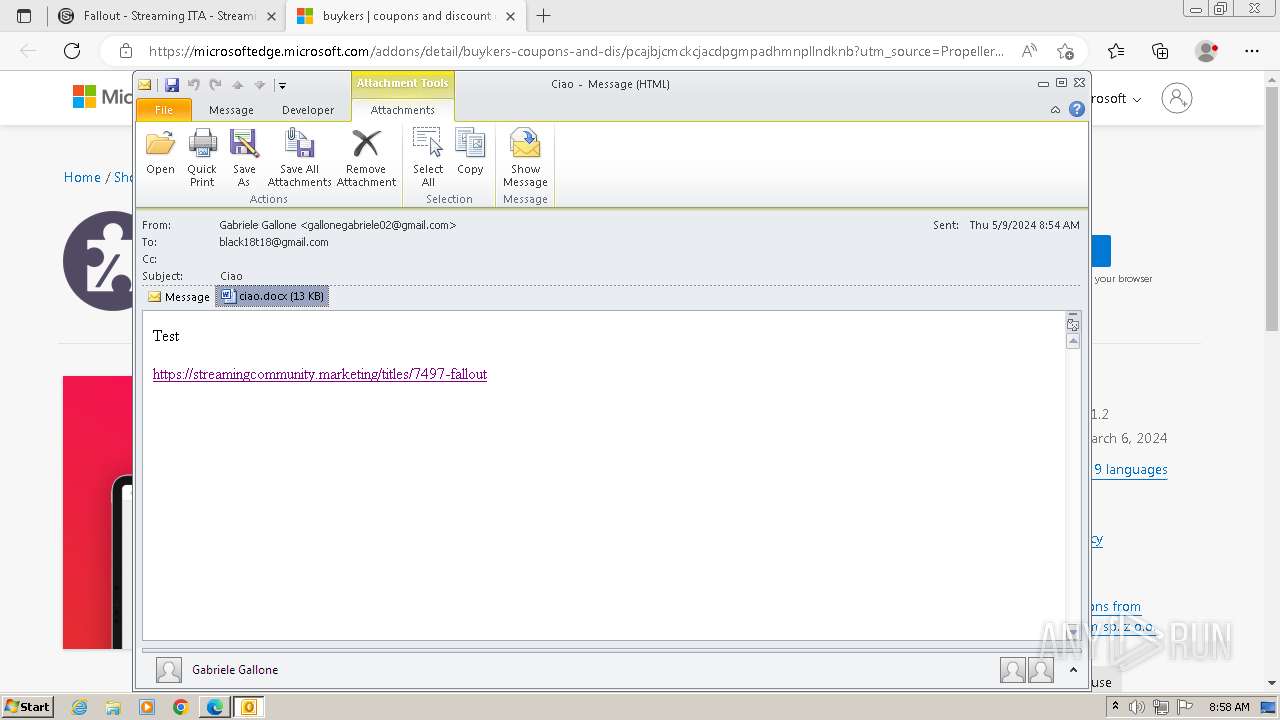The width and height of the screenshot is (1280, 720).
Task: Redo using the quick access toolbar arrow
Action: [215, 85]
